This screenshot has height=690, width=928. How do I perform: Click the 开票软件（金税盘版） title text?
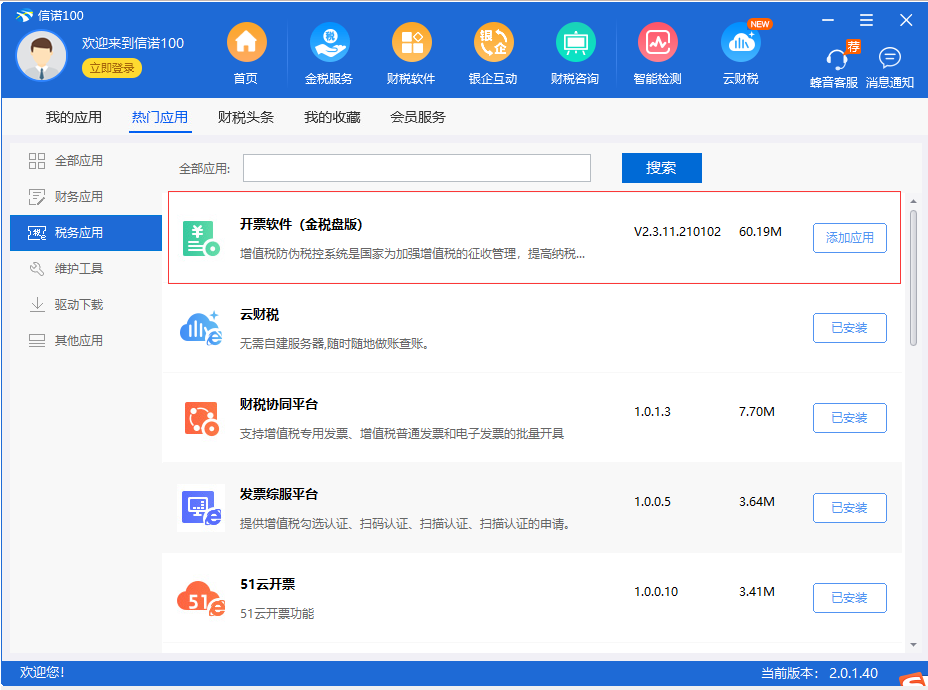point(301,225)
